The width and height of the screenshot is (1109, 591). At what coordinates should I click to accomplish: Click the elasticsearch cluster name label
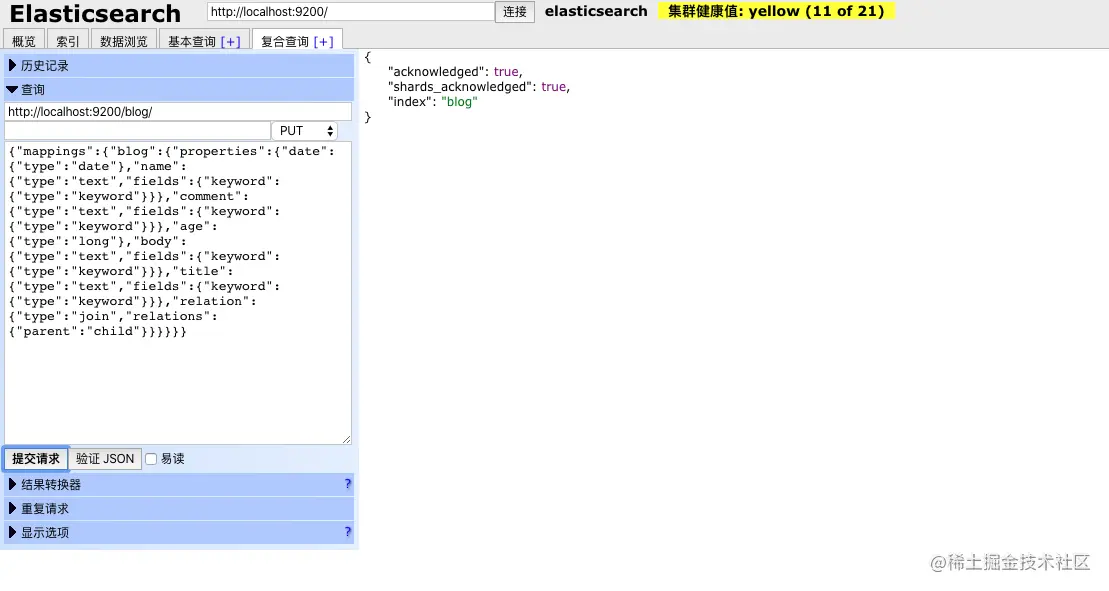tap(596, 11)
